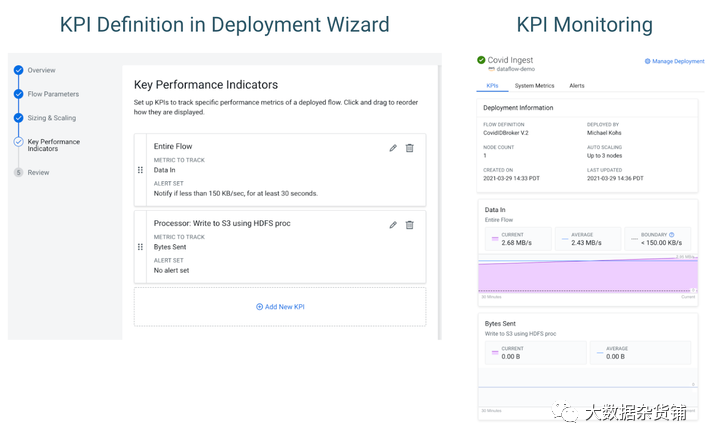Click the Boundary < 150.00 KB/s card
The image size is (709, 443).
click(x=657, y=239)
